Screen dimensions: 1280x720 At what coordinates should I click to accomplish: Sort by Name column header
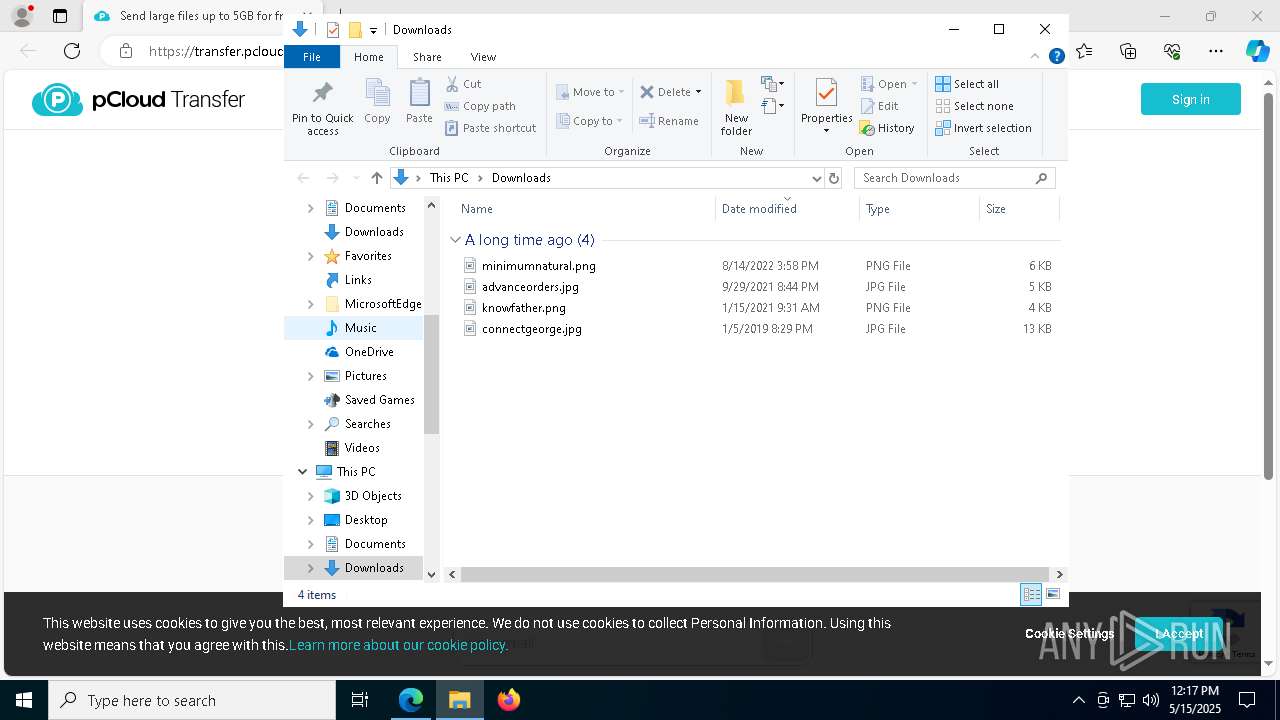click(x=586, y=209)
